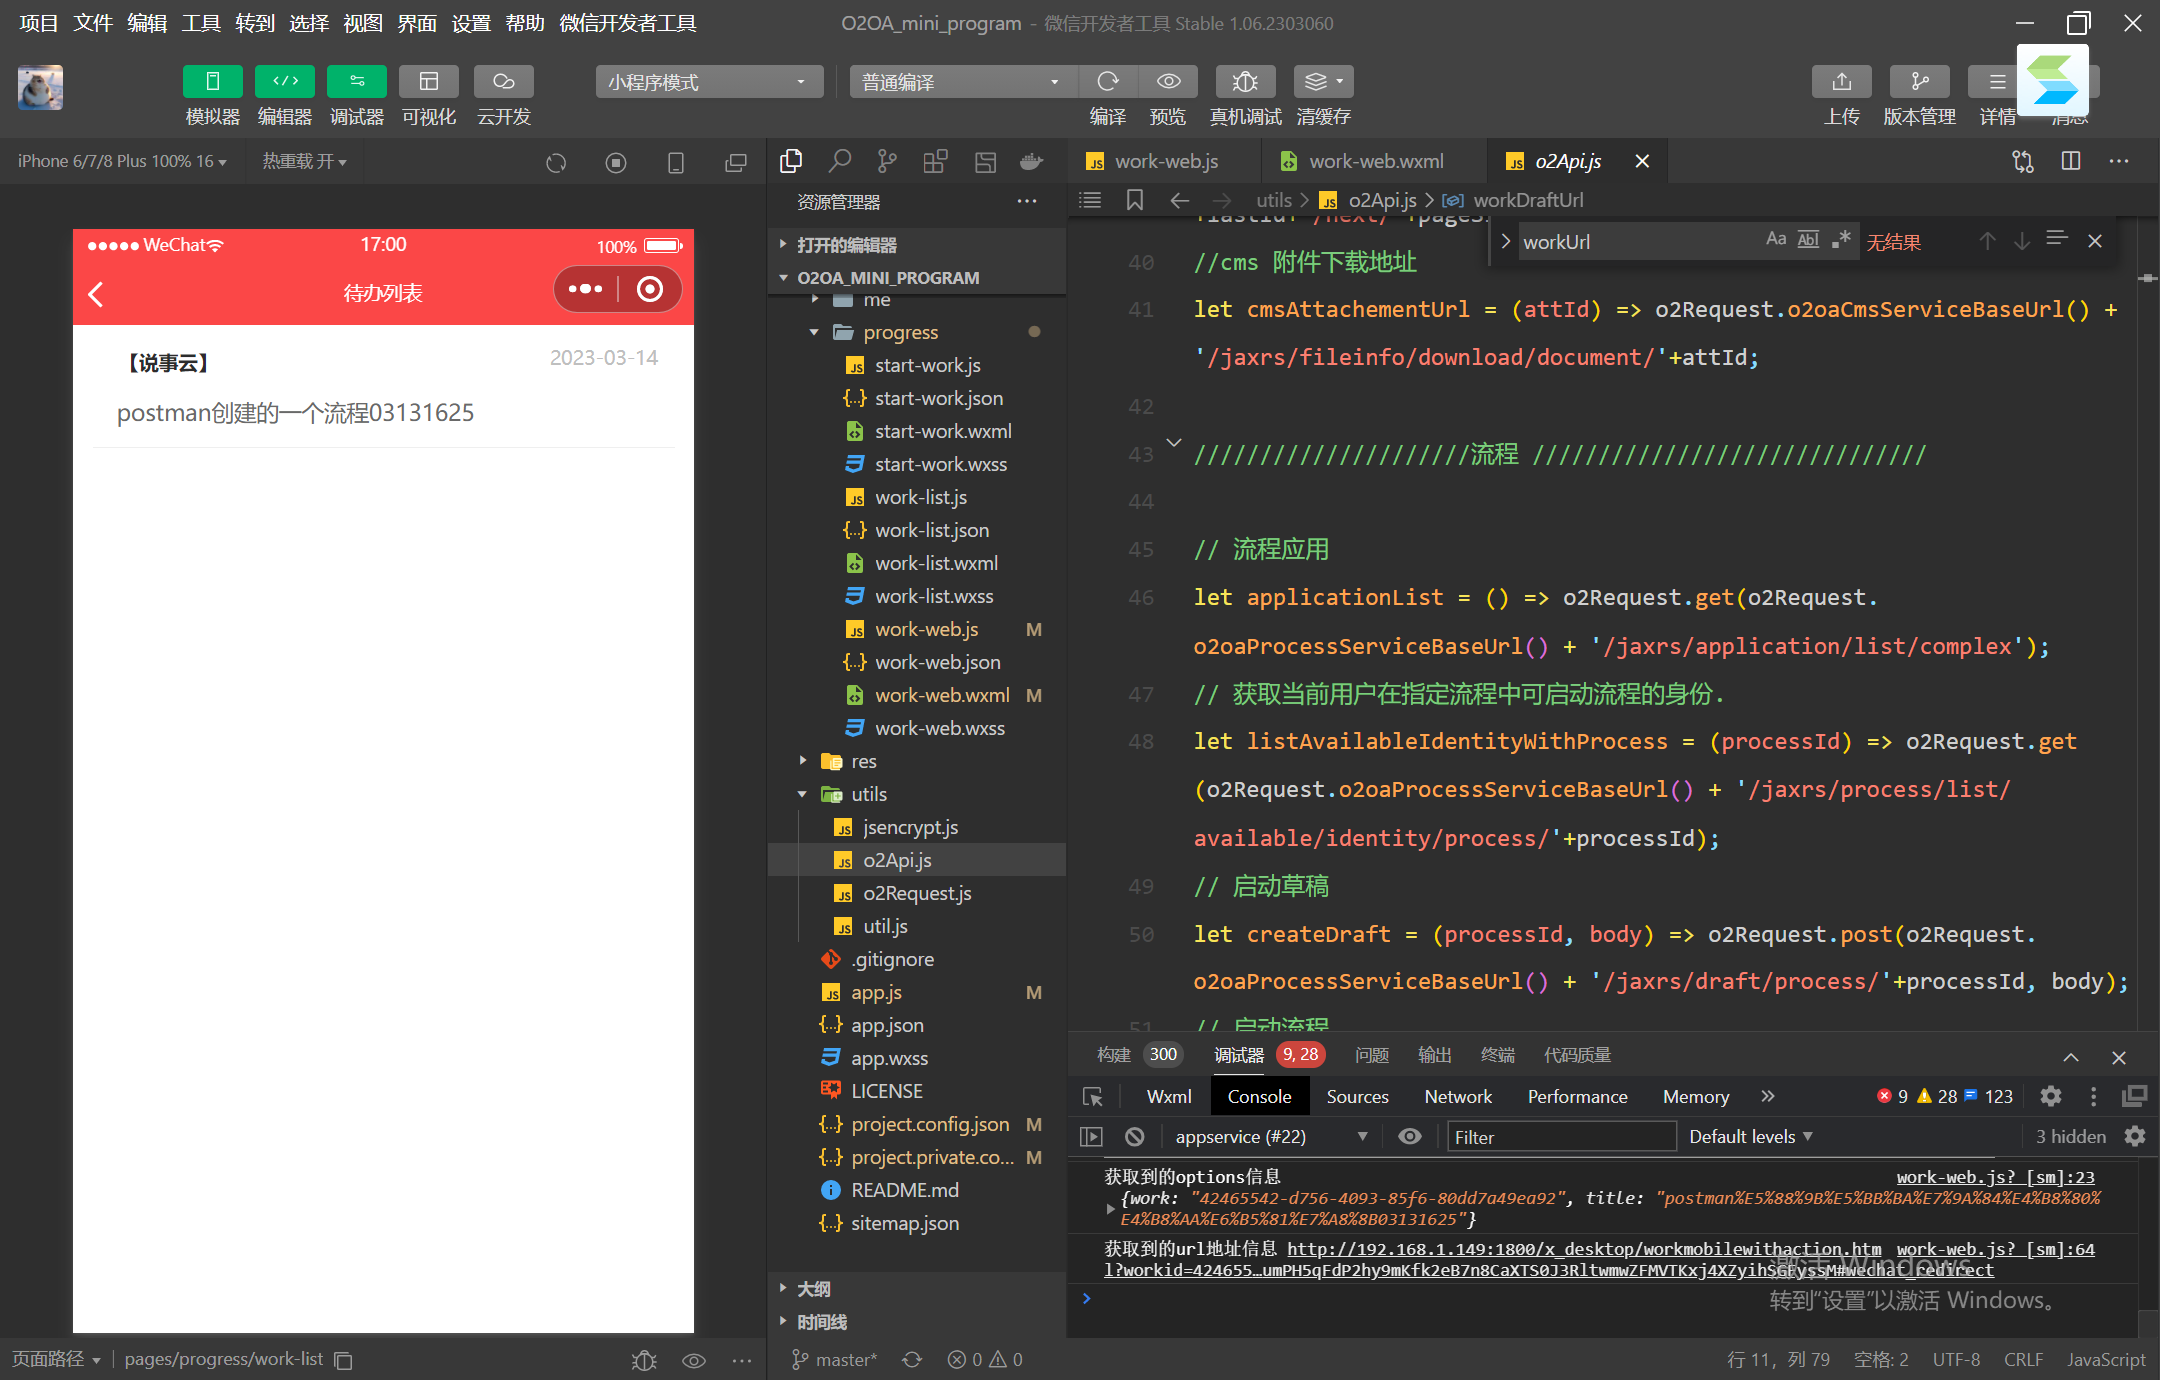The image size is (2160, 1380).
Task: Click the split editor icon
Action: tap(2071, 161)
